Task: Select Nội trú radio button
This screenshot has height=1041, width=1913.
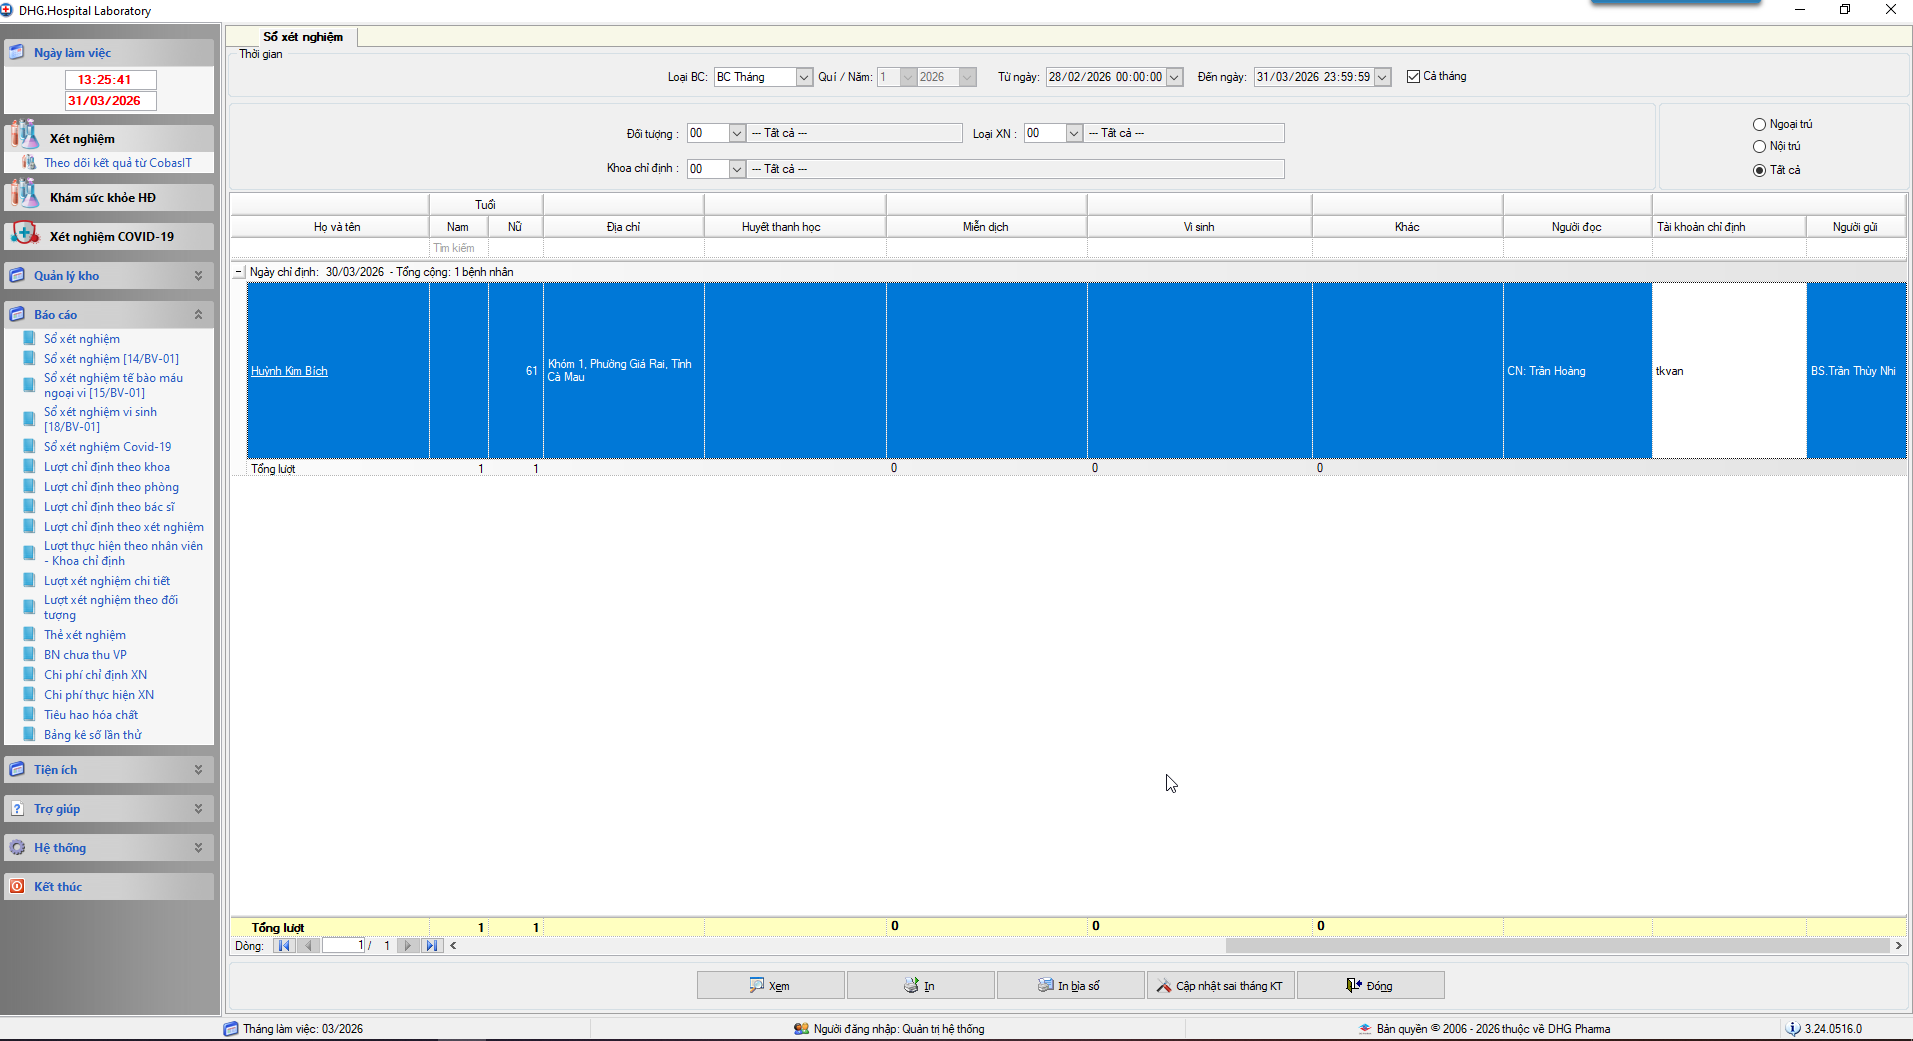Action: tap(1759, 147)
